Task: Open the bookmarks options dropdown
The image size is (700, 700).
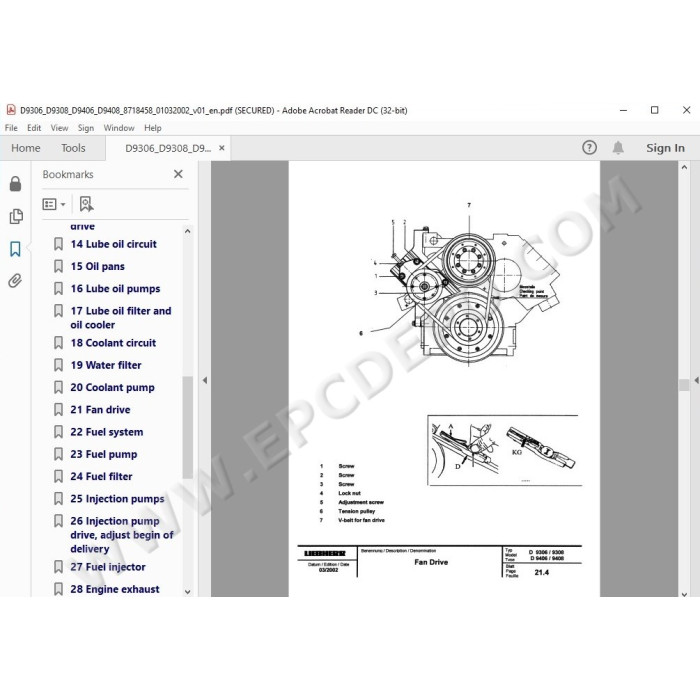Action: tap(54, 204)
